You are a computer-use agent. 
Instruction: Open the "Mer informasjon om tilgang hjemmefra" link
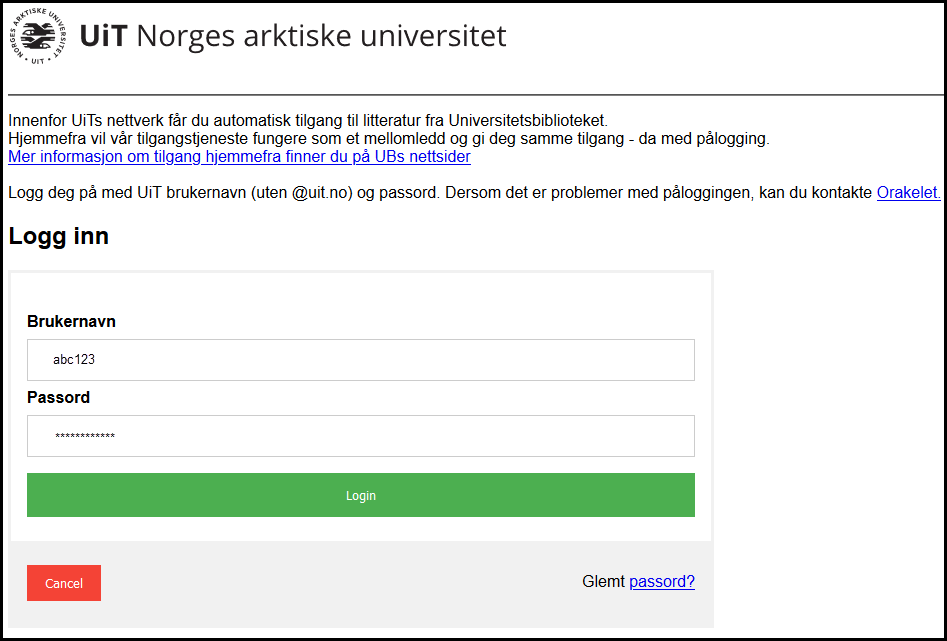tap(239, 157)
